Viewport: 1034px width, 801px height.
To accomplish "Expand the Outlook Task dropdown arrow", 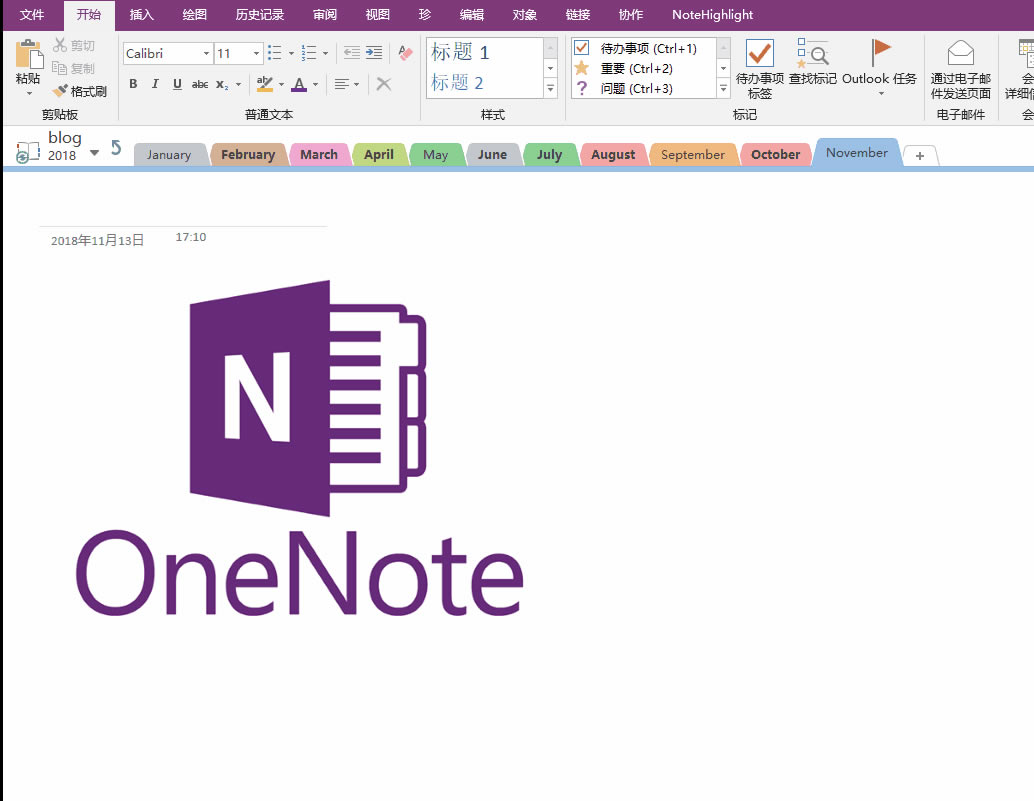I will (x=881, y=91).
